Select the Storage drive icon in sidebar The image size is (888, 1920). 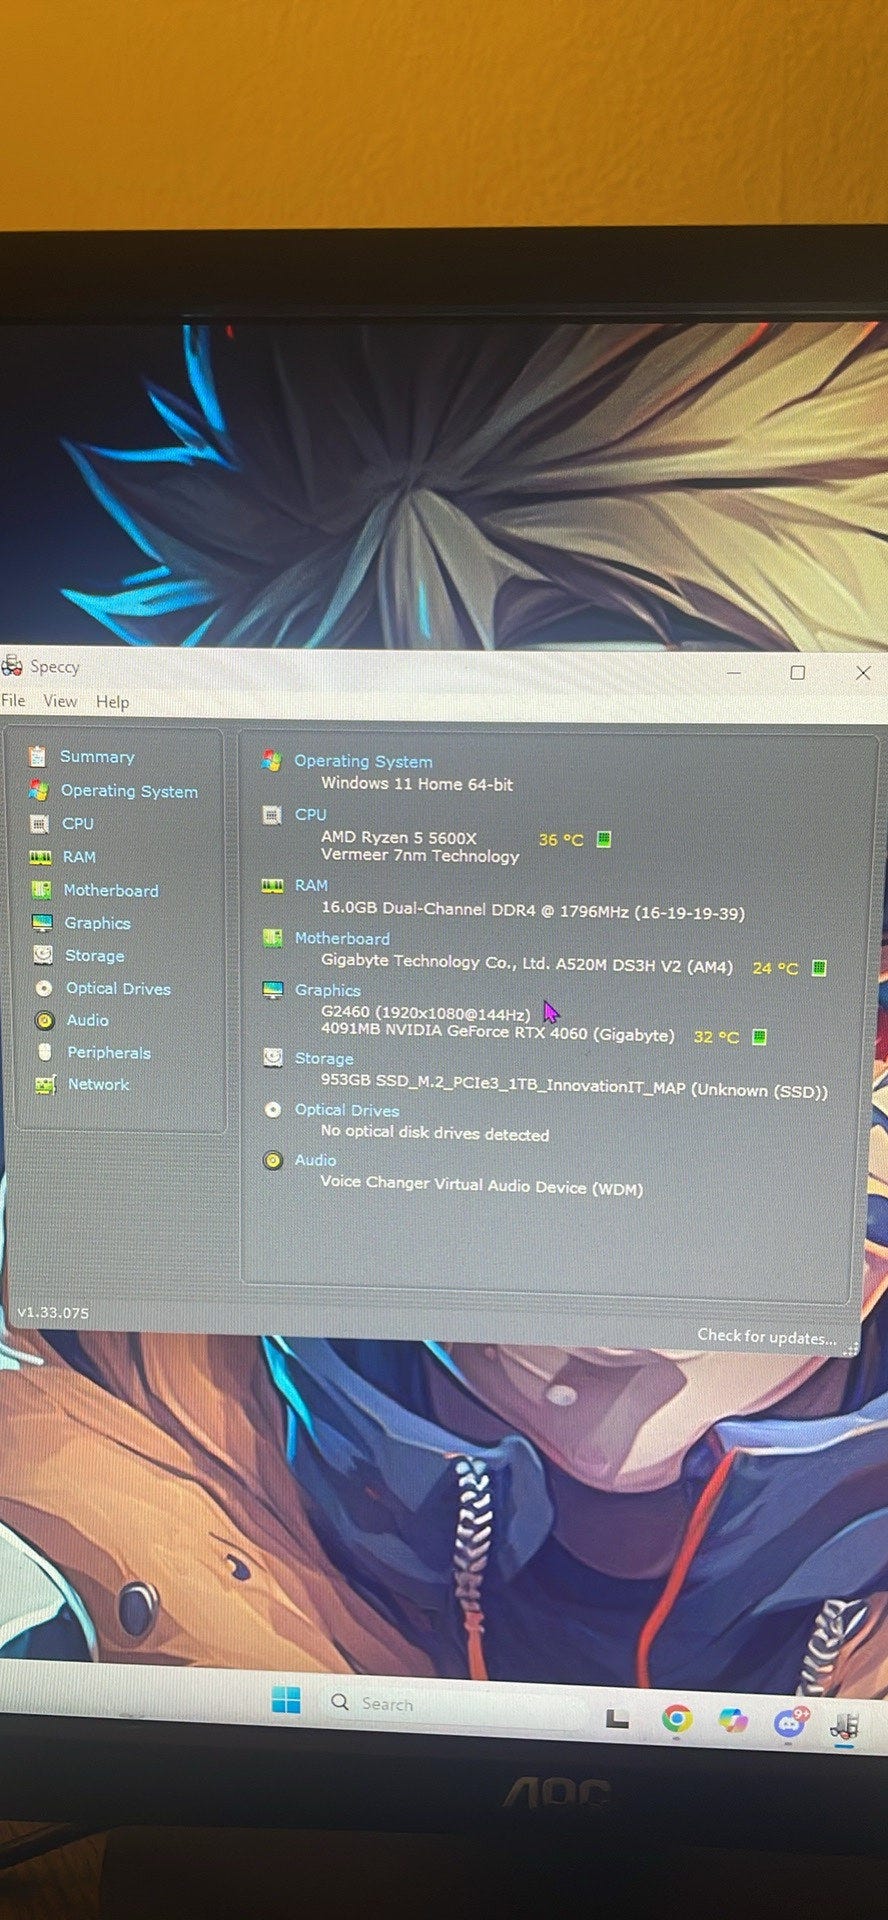(x=43, y=955)
